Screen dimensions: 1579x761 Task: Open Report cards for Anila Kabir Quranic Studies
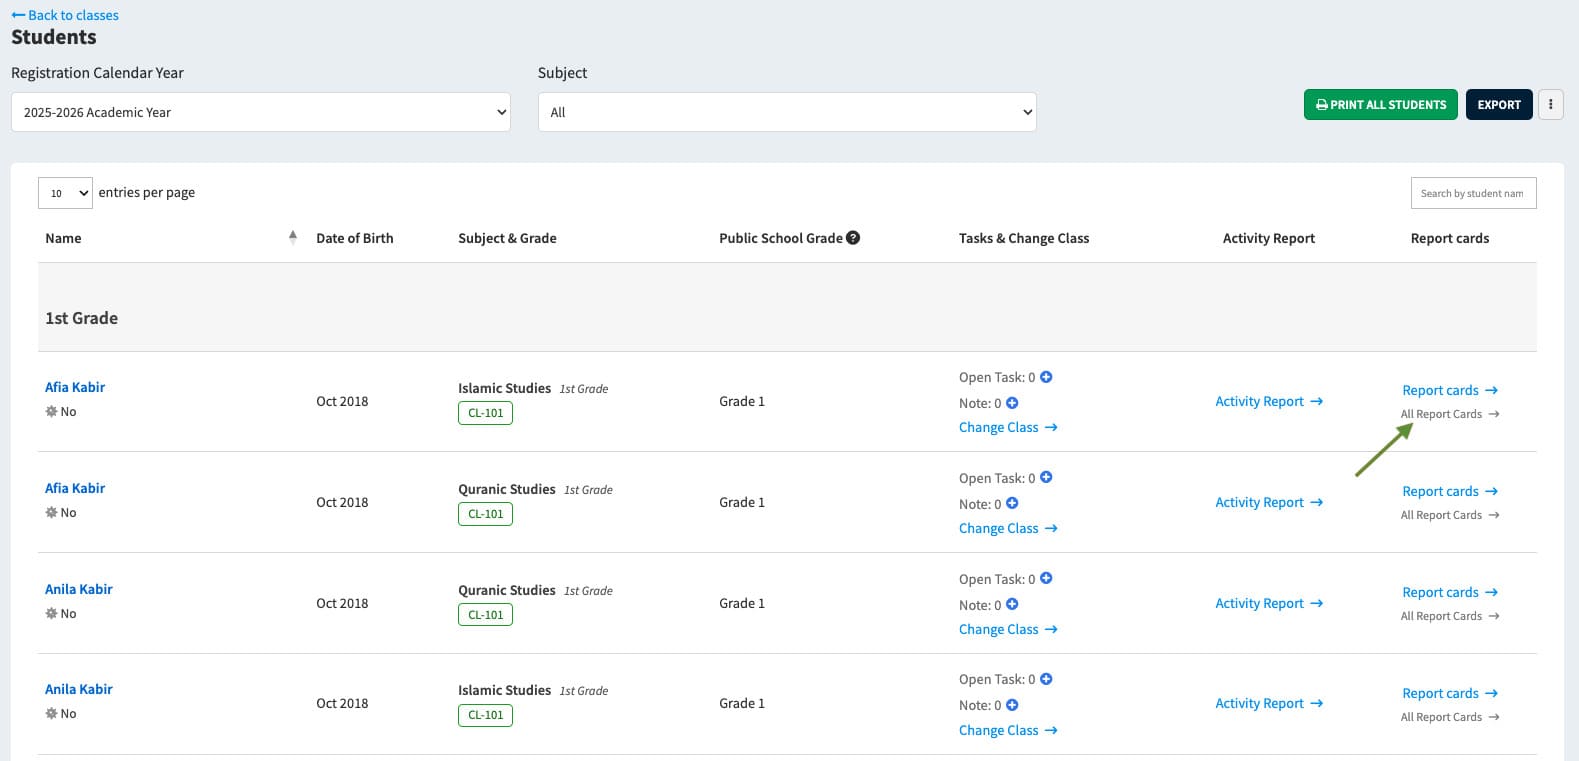pyautogui.click(x=1450, y=592)
